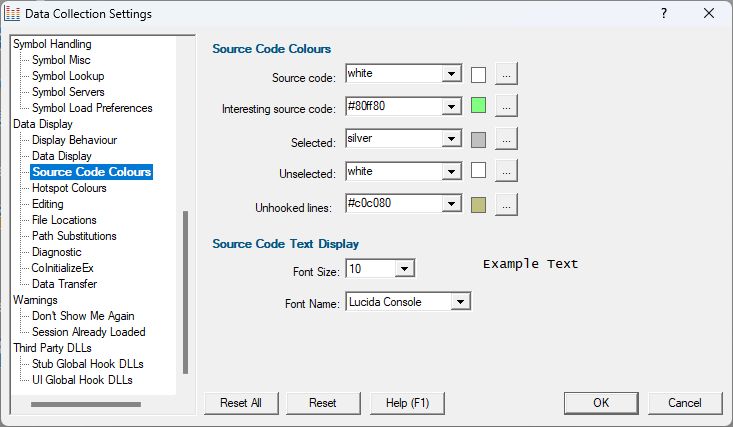Open Editing settings page
This screenshot has width=733, height=427.
48,204
